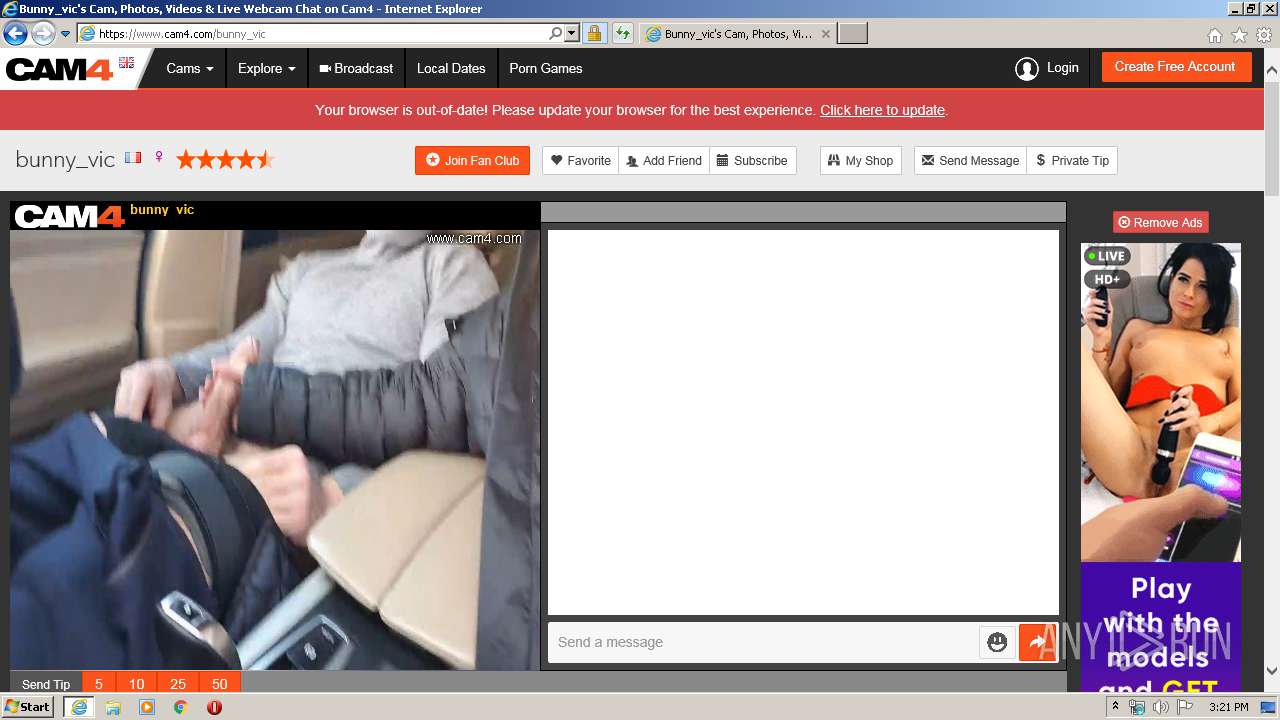The width and height of the screenshot is (1280, 720).
Task: Go back using the browser Back arrow
Action: tap(15, 33)
